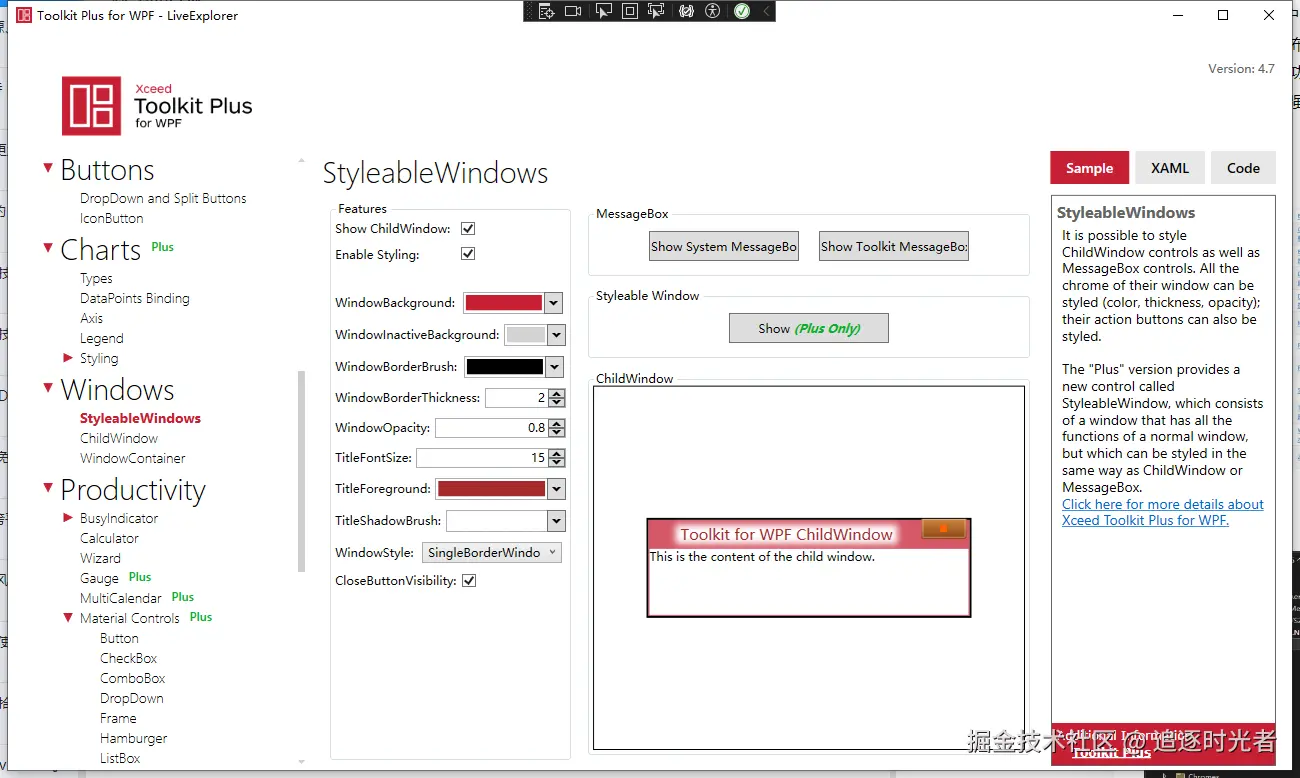Viewport: 1300px width, 778px height.
Task: Select the Types item under Charts
Action: (x=96, y=278)
